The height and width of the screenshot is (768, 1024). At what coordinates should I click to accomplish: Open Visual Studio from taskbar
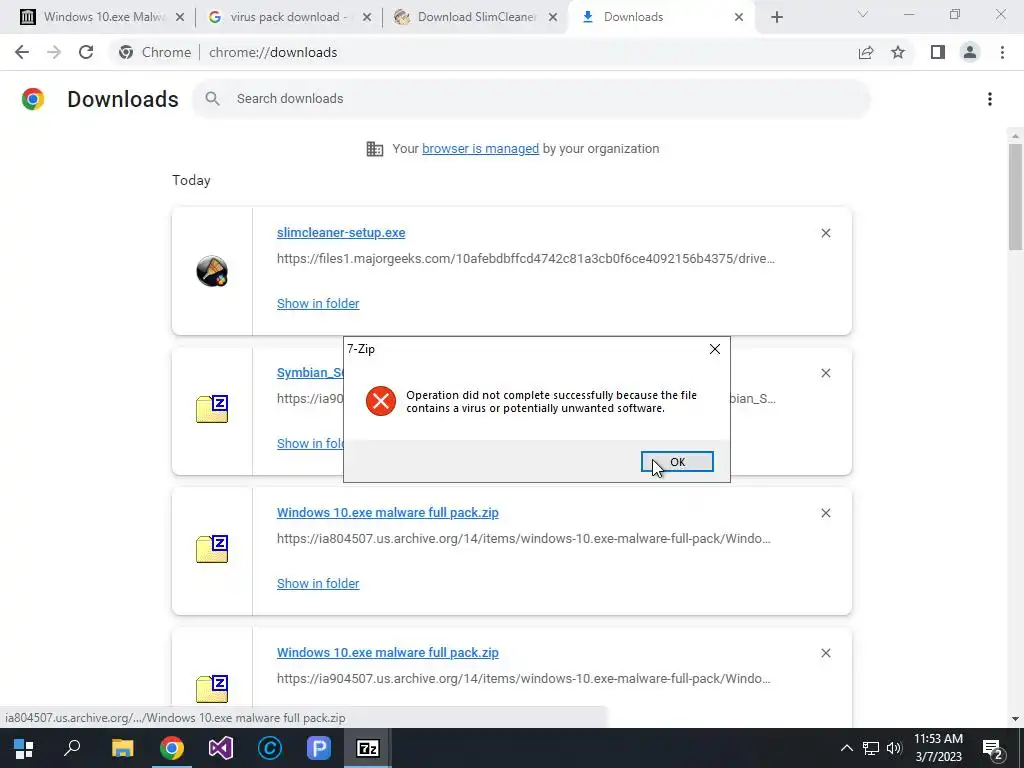pyautogui.click(x=221, y=748)
